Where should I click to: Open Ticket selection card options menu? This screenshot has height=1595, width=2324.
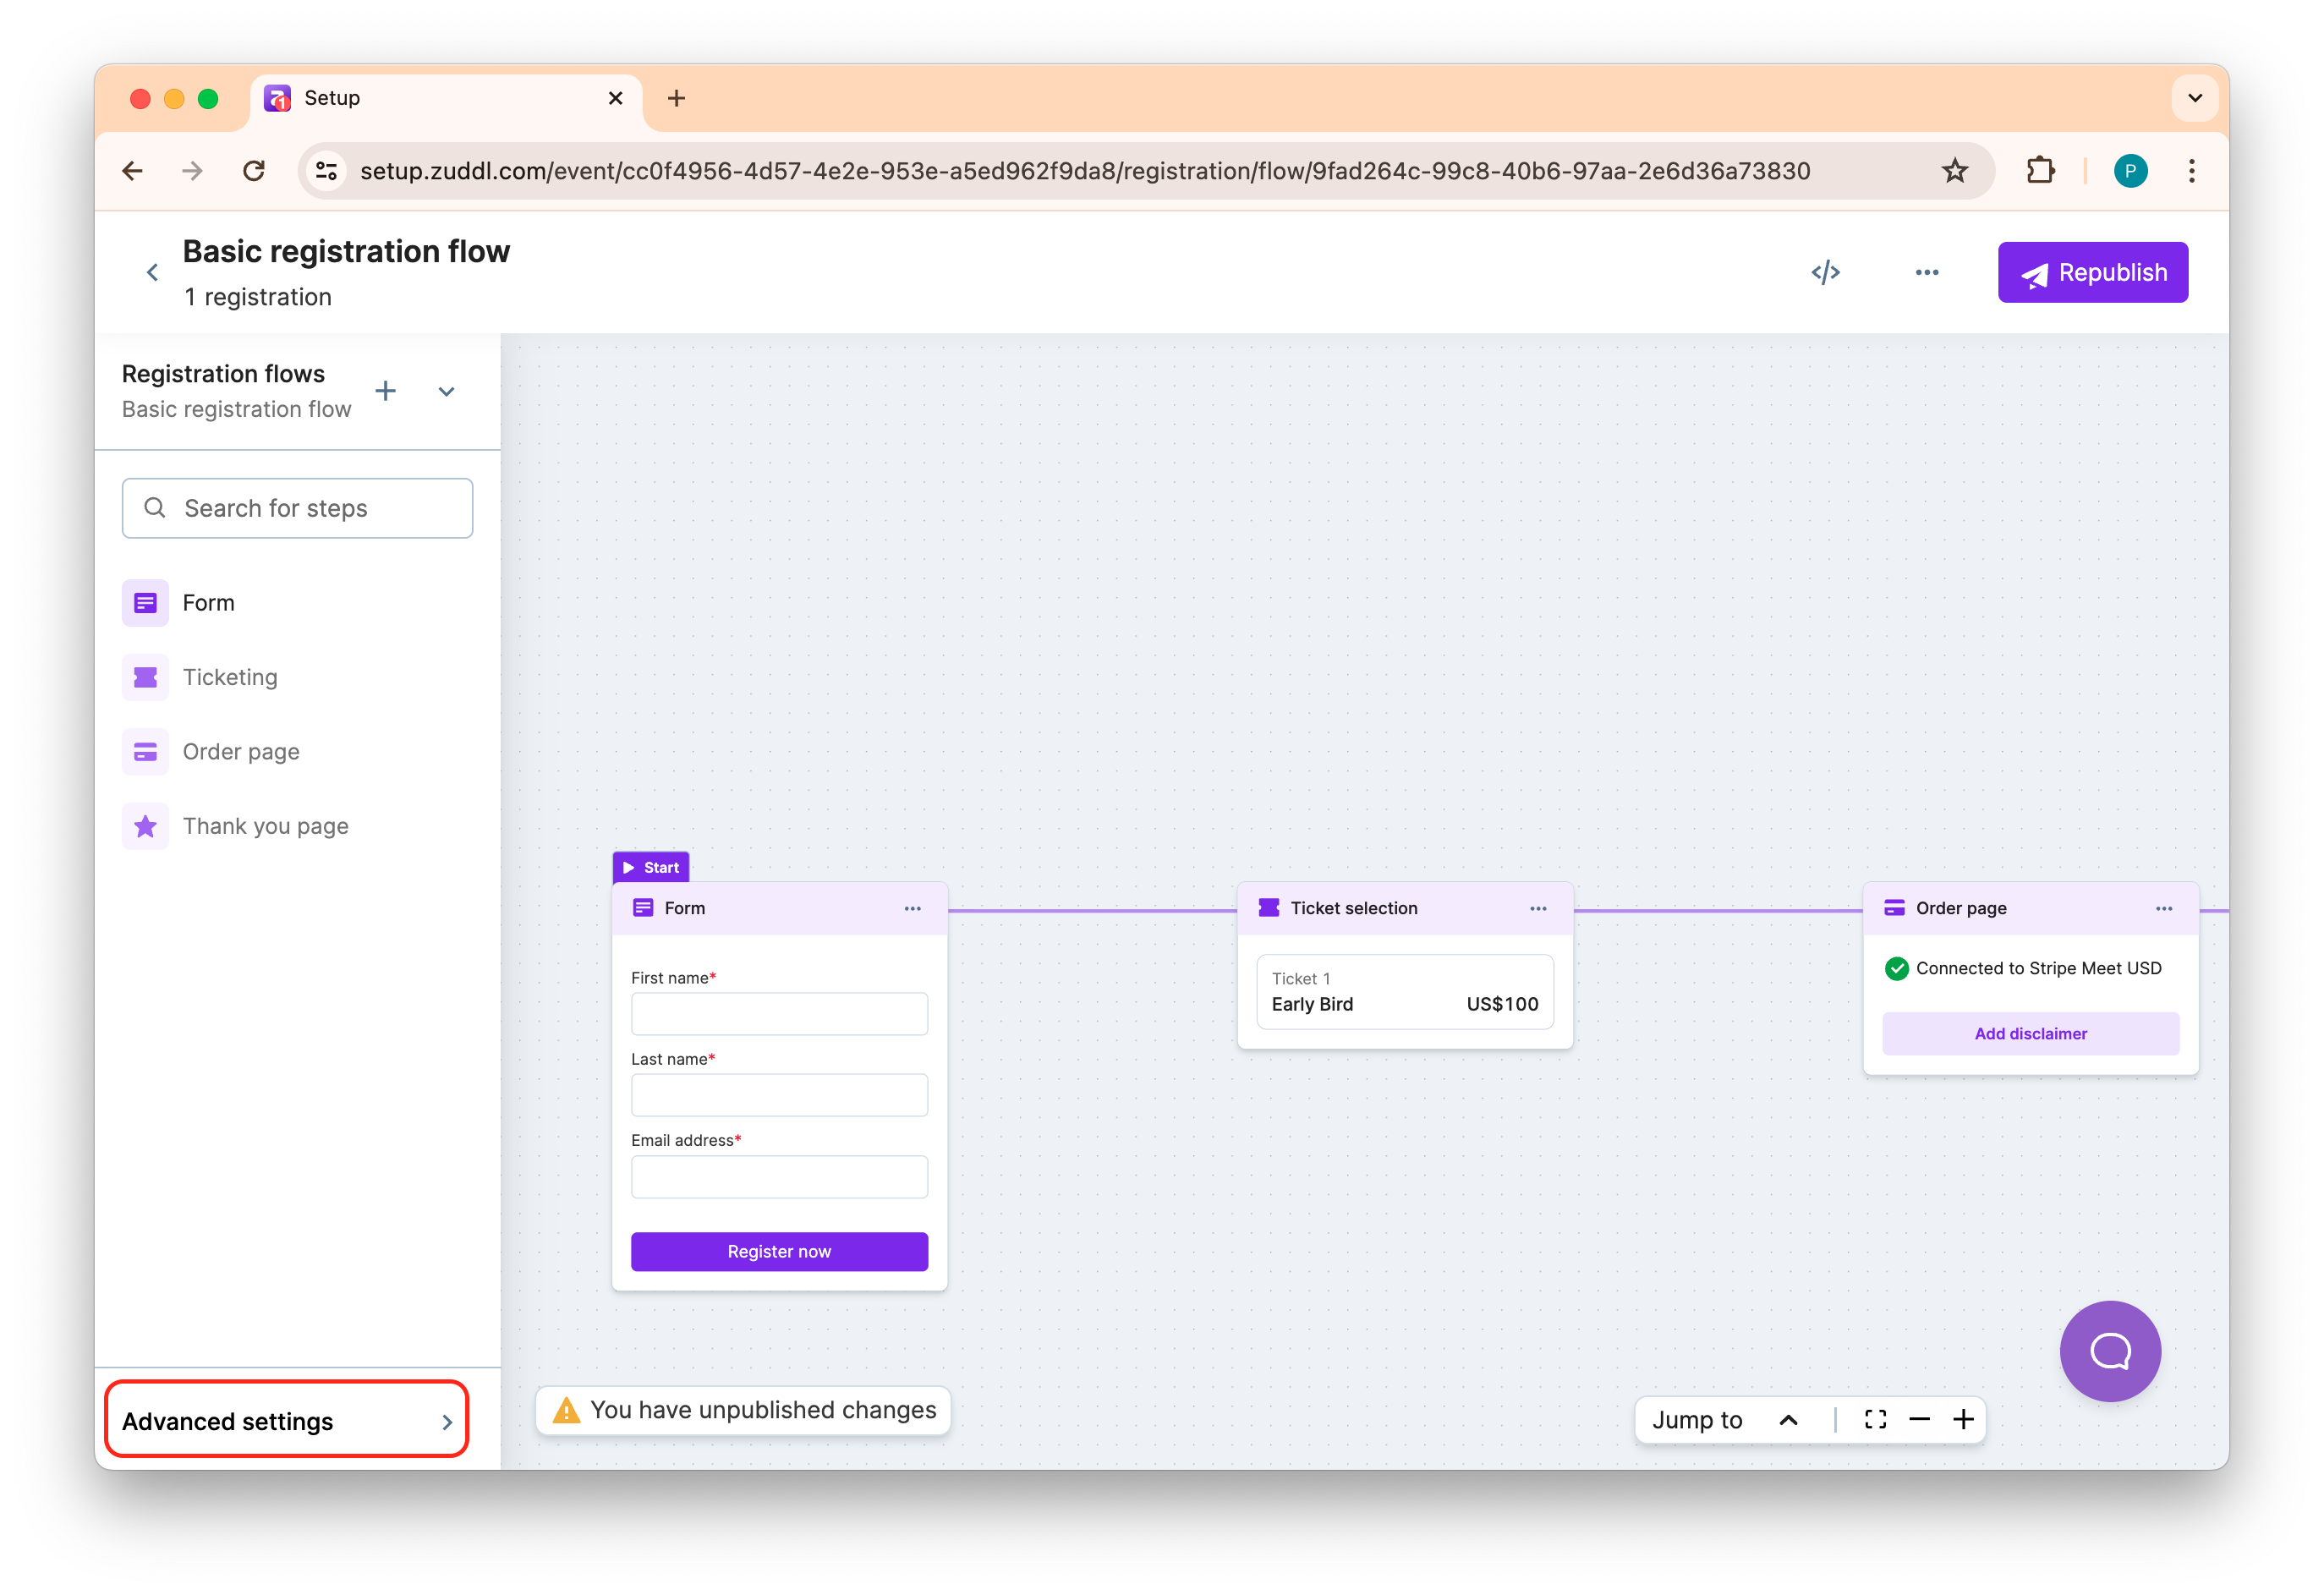[x=1537, y=908]
